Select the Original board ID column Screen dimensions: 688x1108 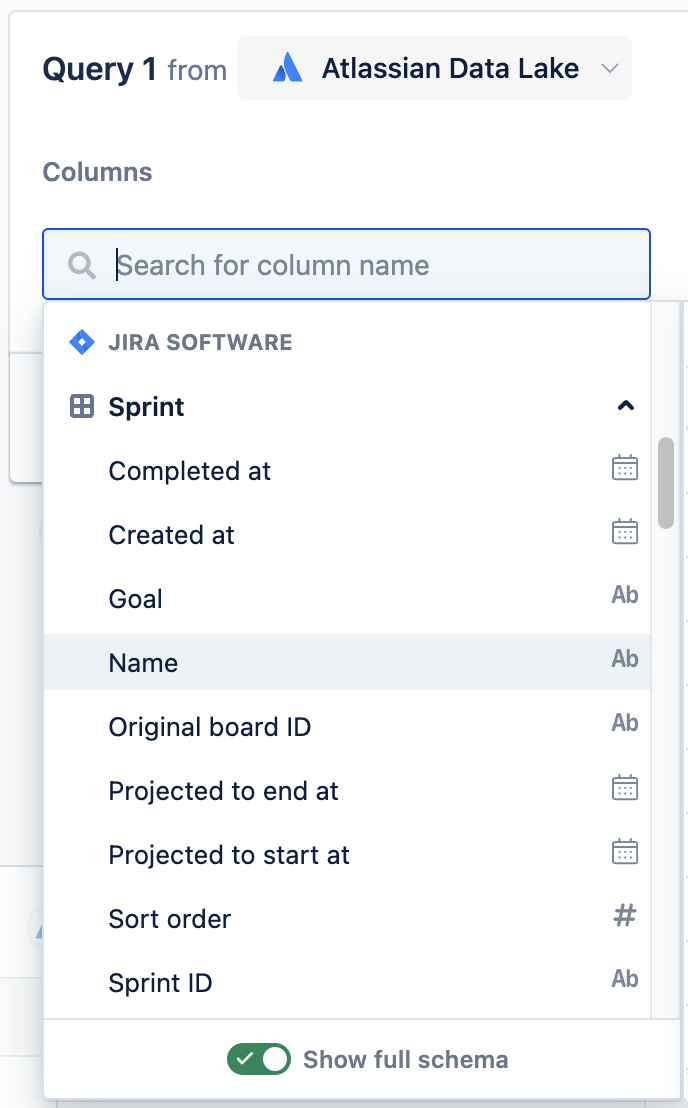347,726
